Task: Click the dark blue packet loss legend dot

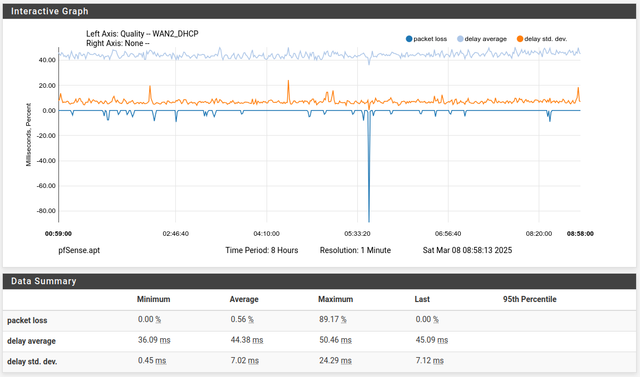Action: [409, 39]
